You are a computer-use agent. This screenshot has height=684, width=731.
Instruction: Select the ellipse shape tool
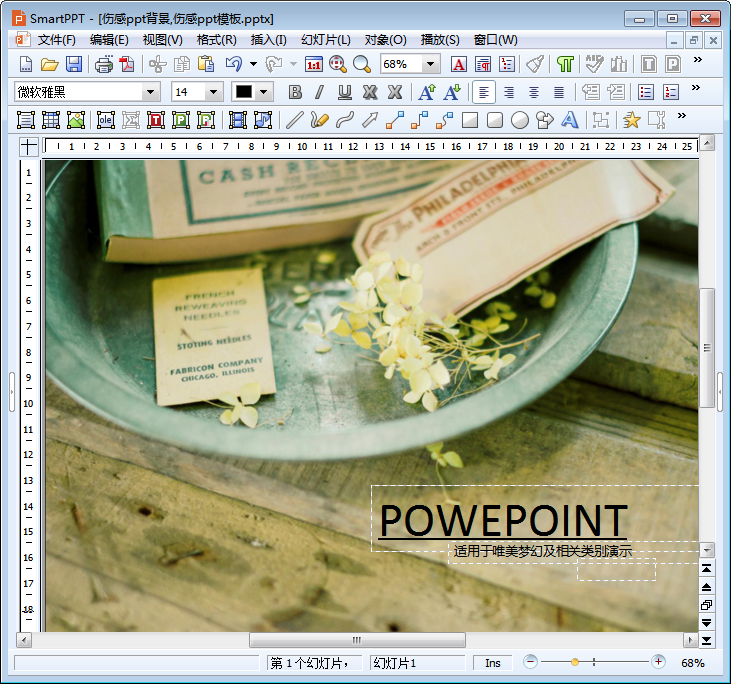tap(520, 120)
